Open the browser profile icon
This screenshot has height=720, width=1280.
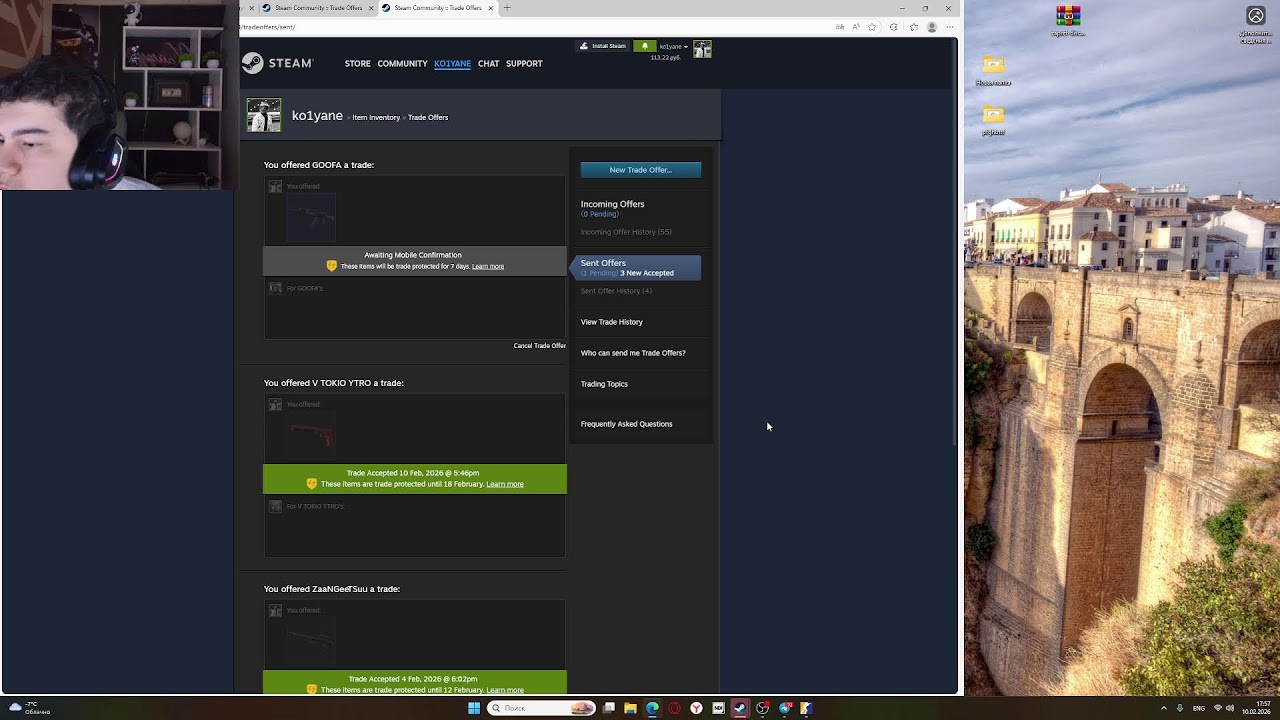[x=931, y=27]
